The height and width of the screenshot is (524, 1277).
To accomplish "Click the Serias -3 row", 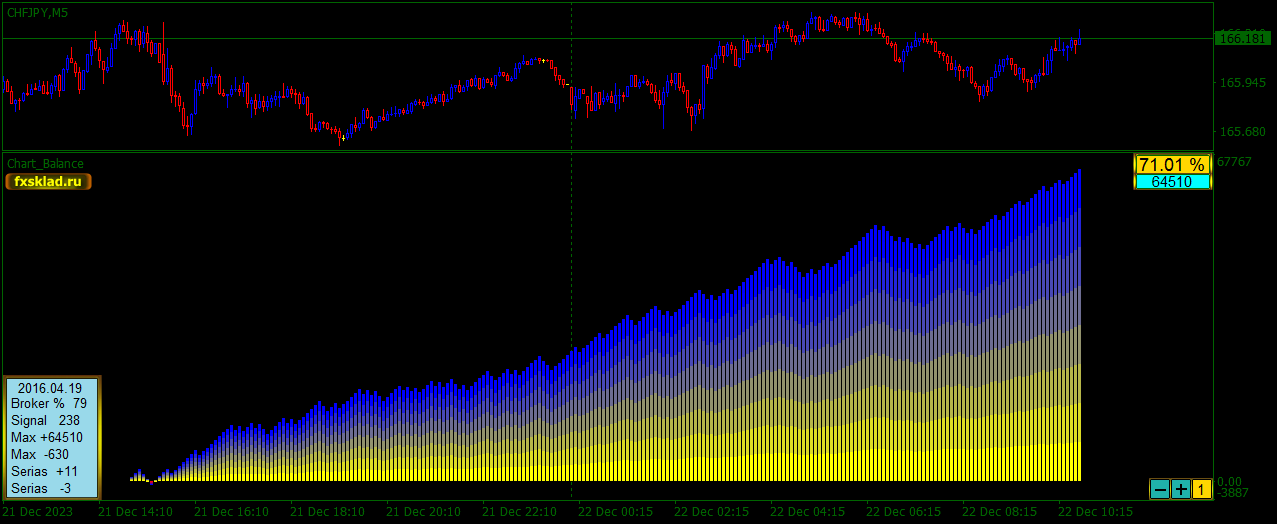I will pyautogui.click(x=41, y=489).
